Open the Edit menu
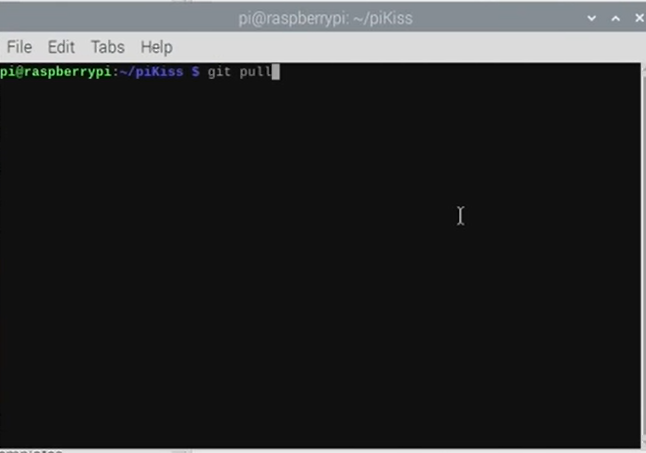The image size is (646, 453). pyautogui.click(x=61, y=47)
